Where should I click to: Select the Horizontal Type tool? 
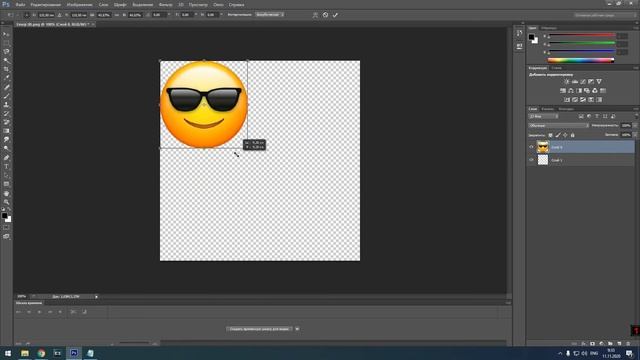click(6, 167)
